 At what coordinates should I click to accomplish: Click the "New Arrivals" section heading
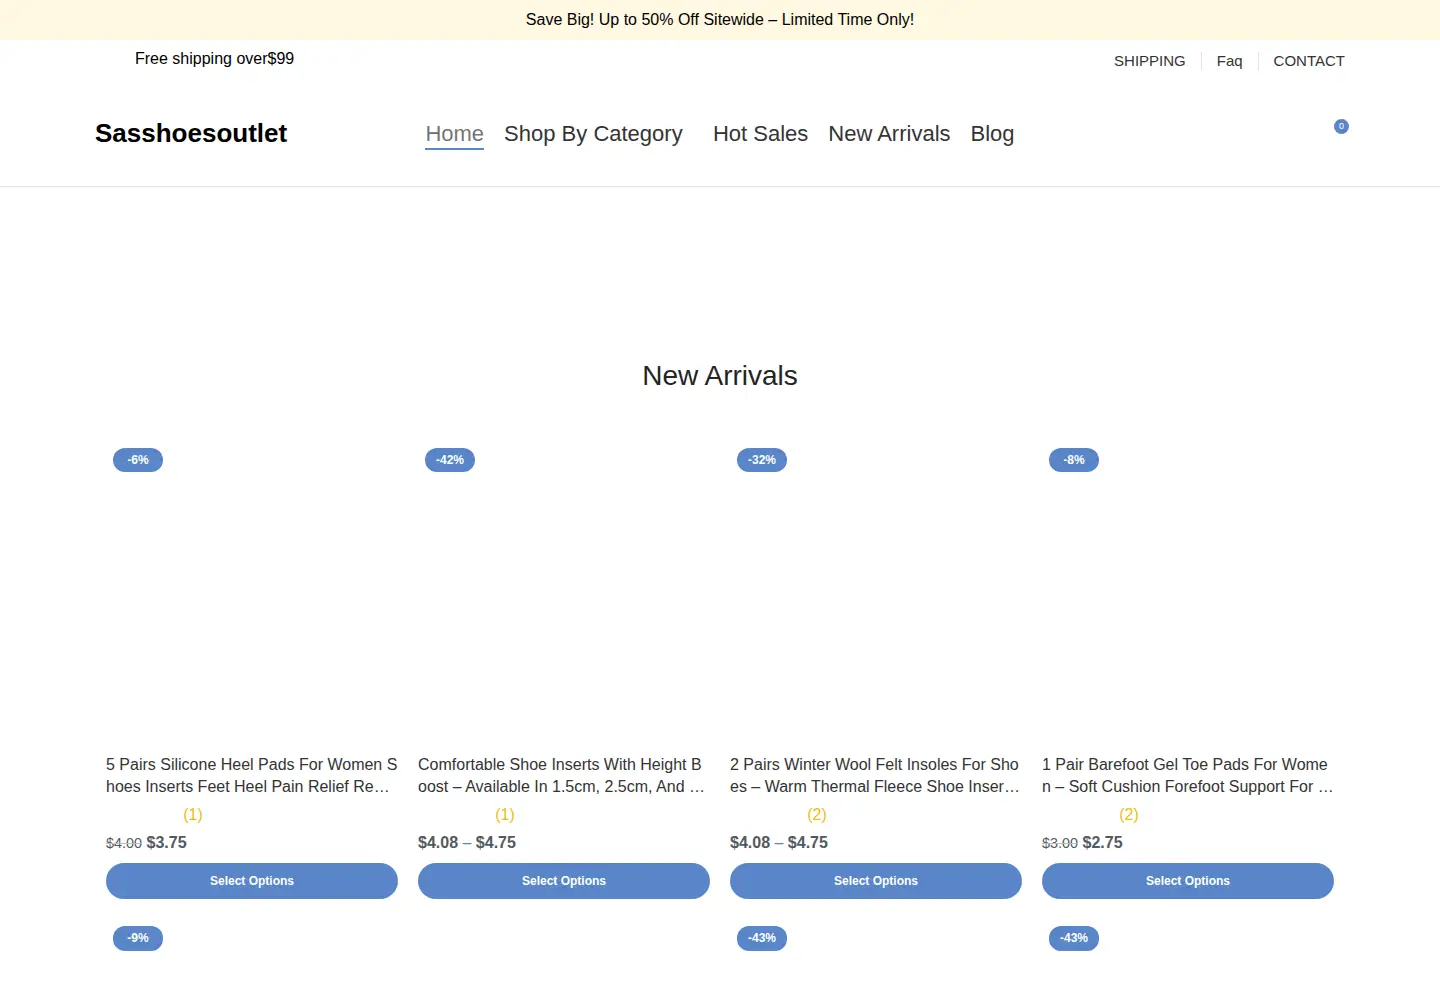[720, 376]
